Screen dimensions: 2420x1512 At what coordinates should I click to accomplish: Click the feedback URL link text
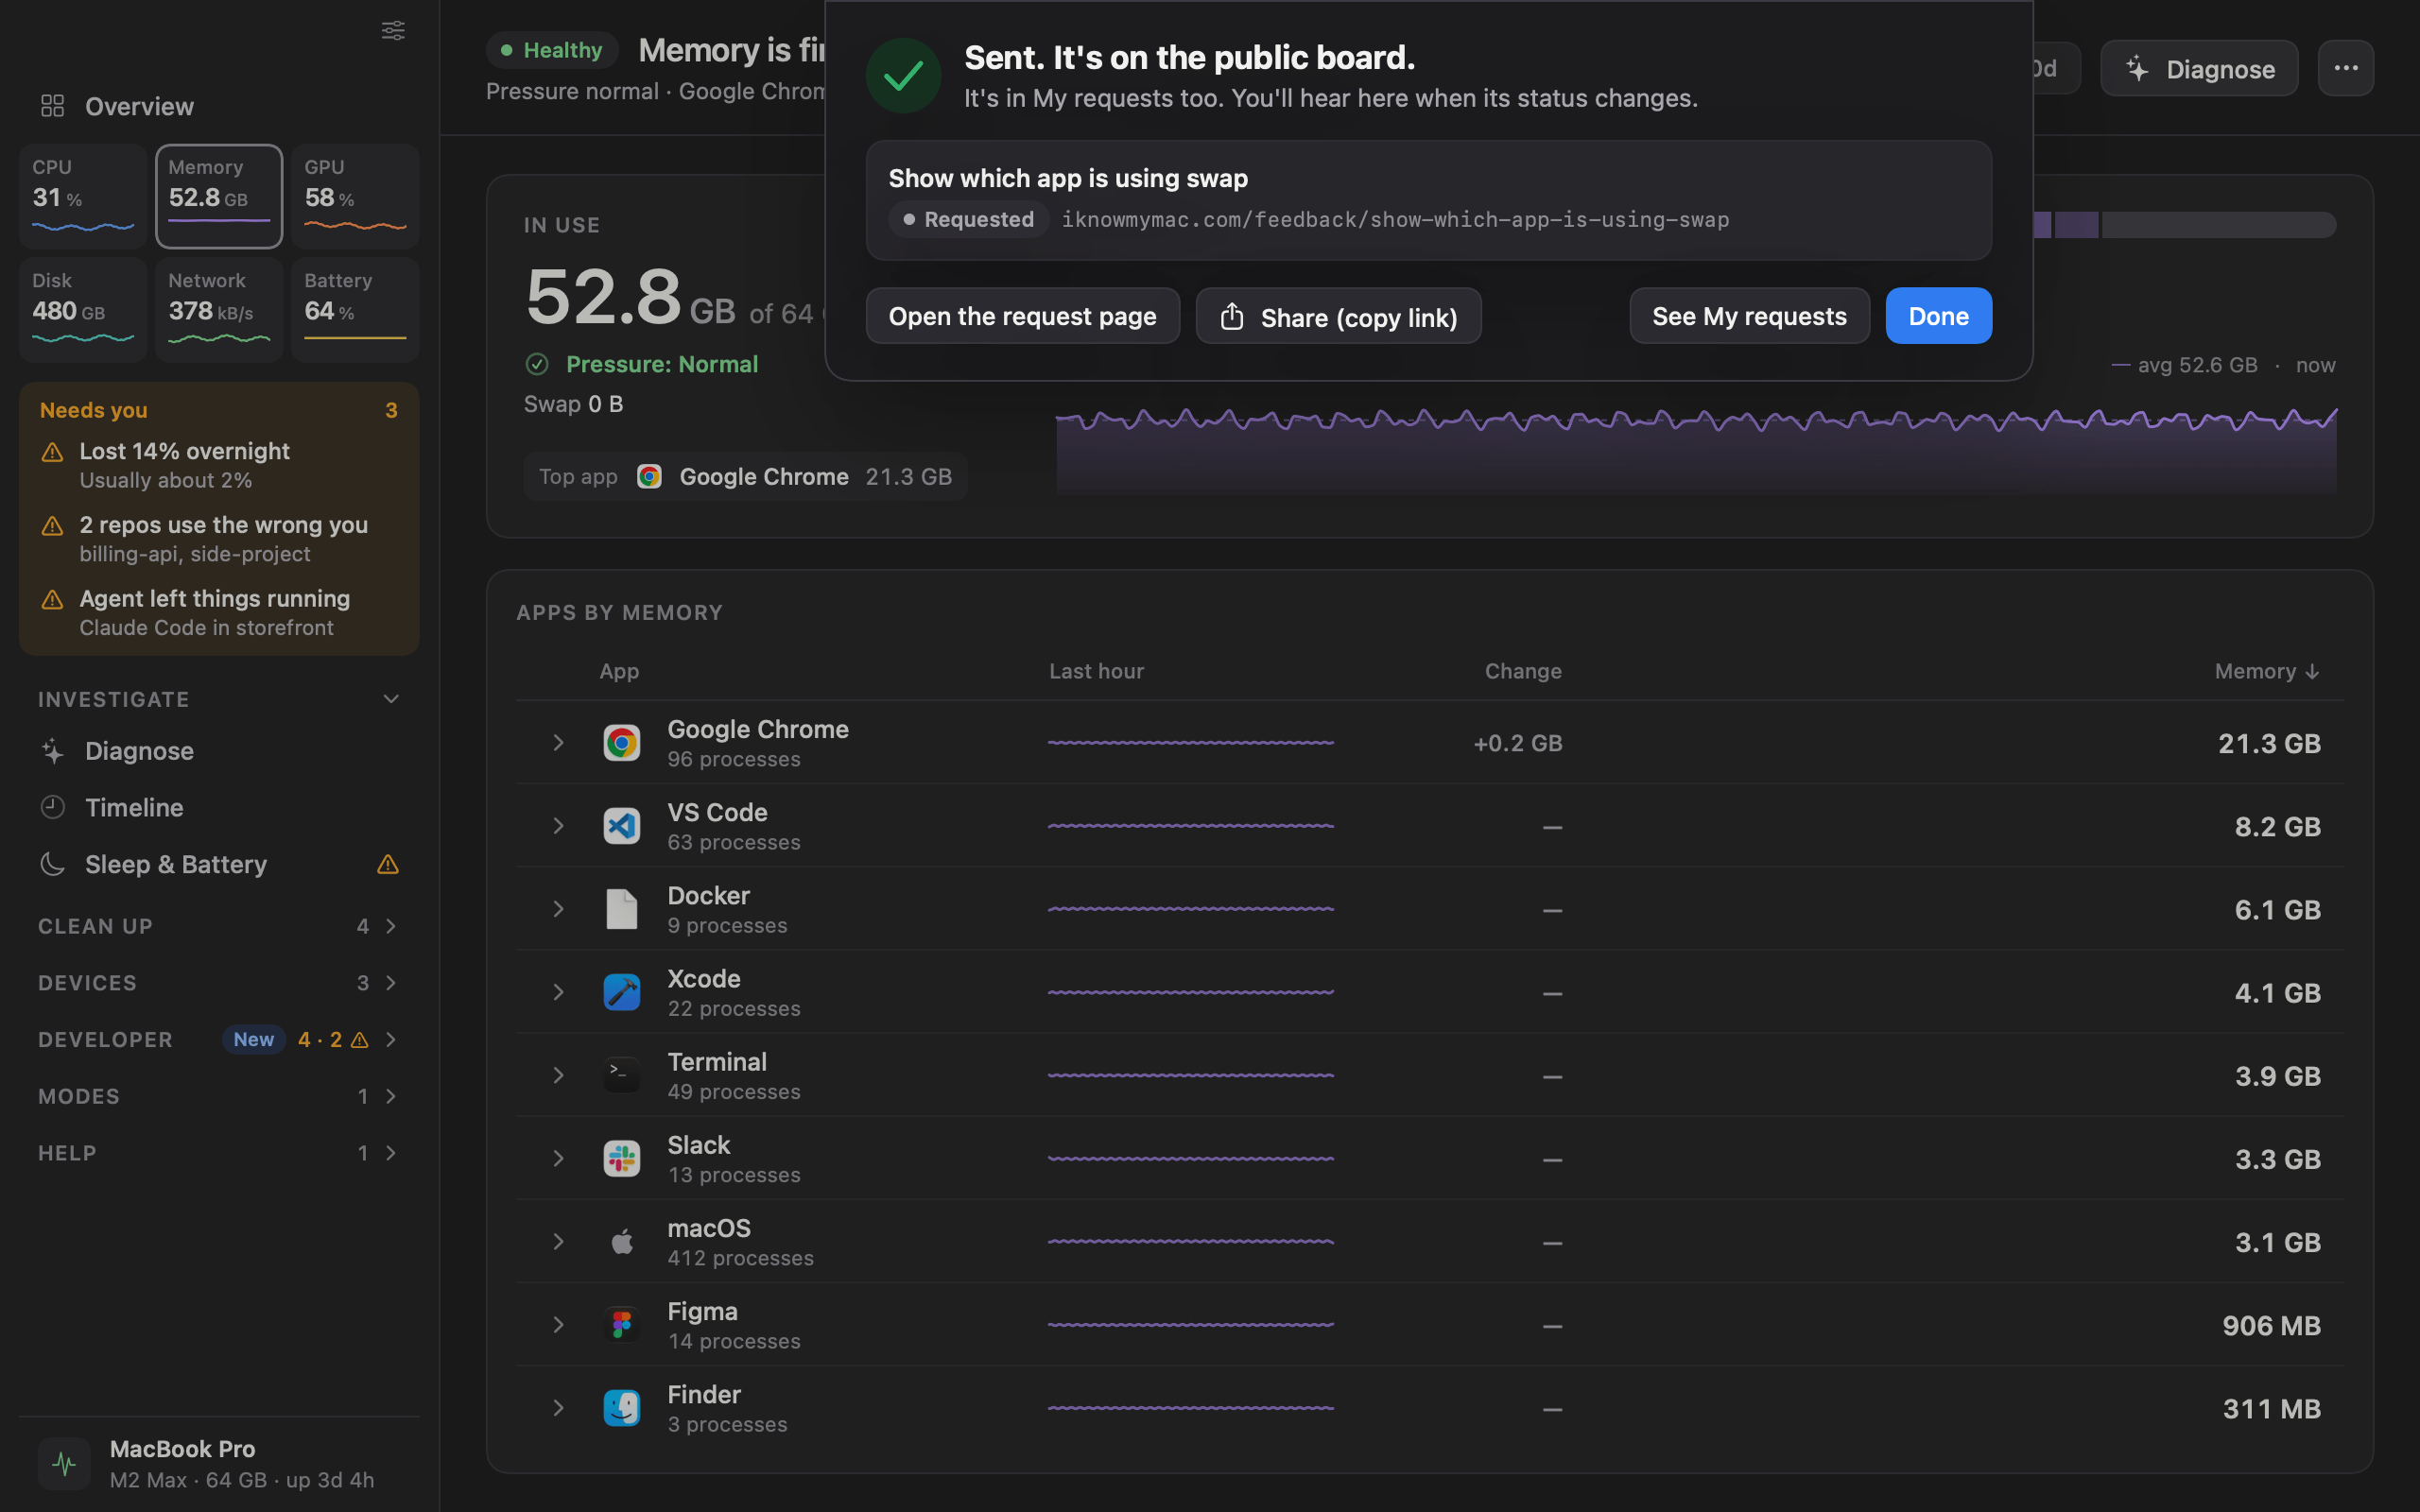click(x=1395, y=219)
